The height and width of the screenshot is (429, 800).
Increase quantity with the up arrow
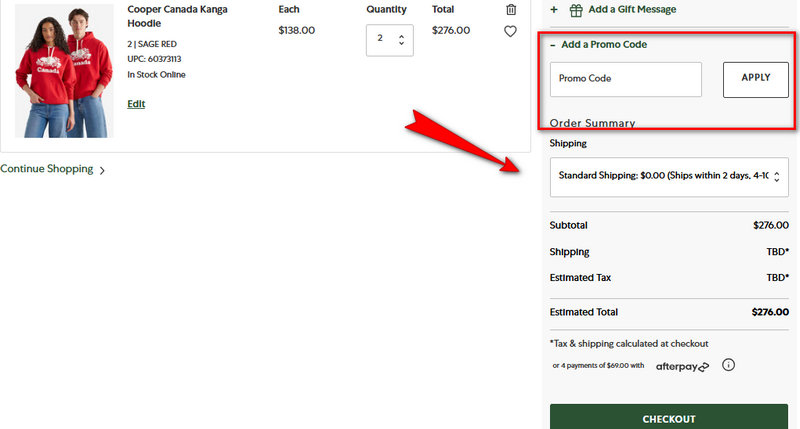coord(401,36)
